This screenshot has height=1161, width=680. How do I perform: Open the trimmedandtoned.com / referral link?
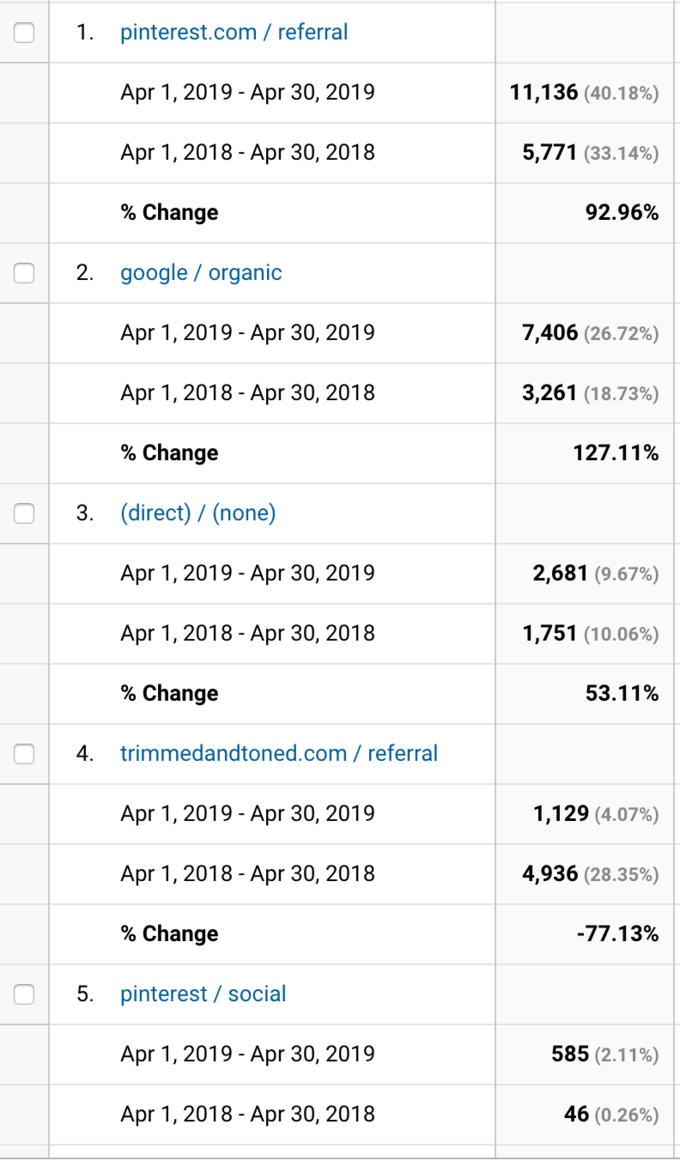279,754
